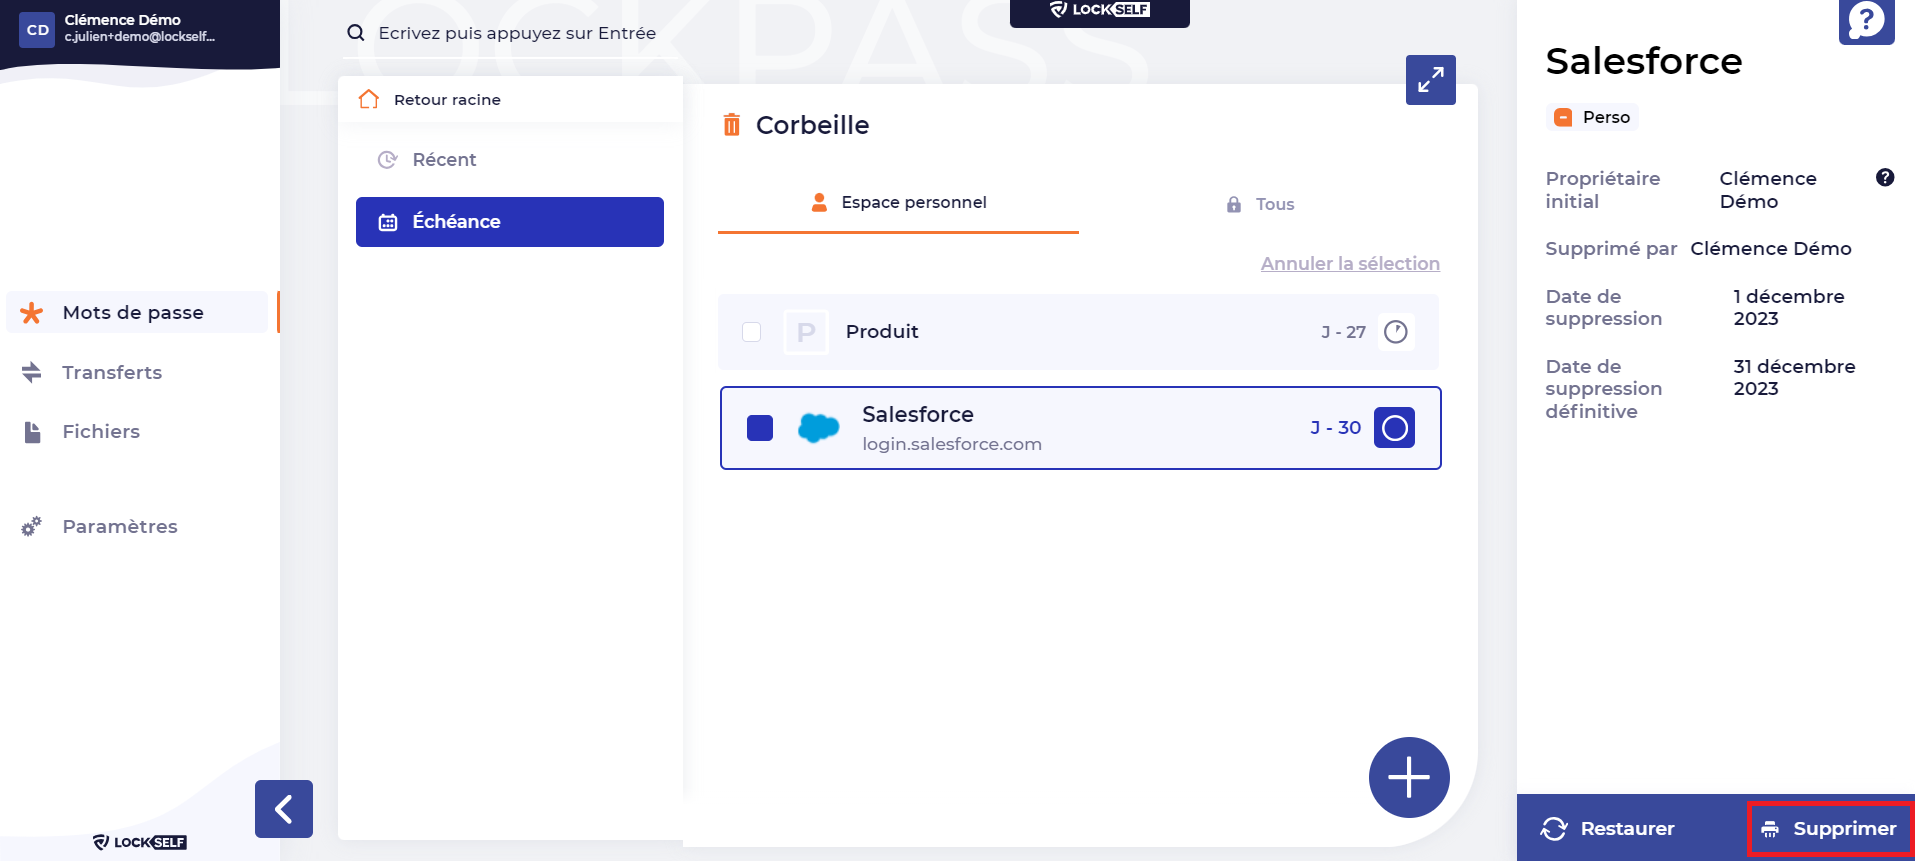Click the 31 décembre 2023 date
This screenshot has width=1915, height=861.
[1794, 378]
